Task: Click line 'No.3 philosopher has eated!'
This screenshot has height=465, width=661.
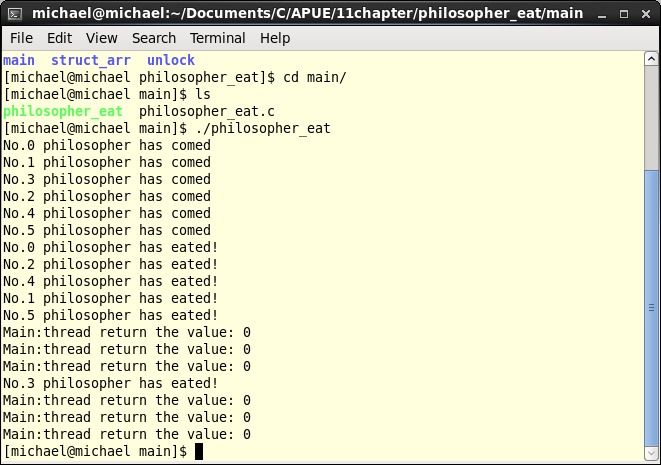Action: 111,383
